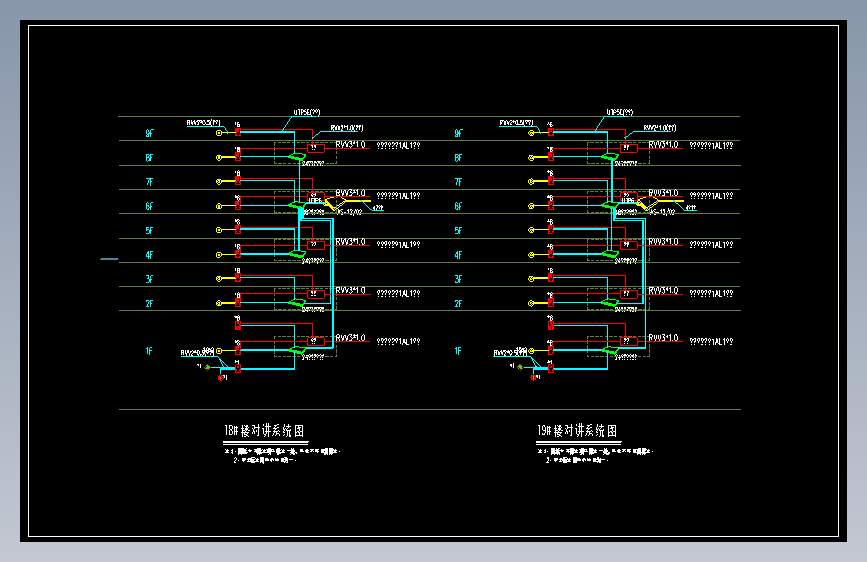The height and width of the screenshot is (562, 867).
Task: Select the 8F RVV3*1.0 label in 18# diagram
Action: point(351,144)
